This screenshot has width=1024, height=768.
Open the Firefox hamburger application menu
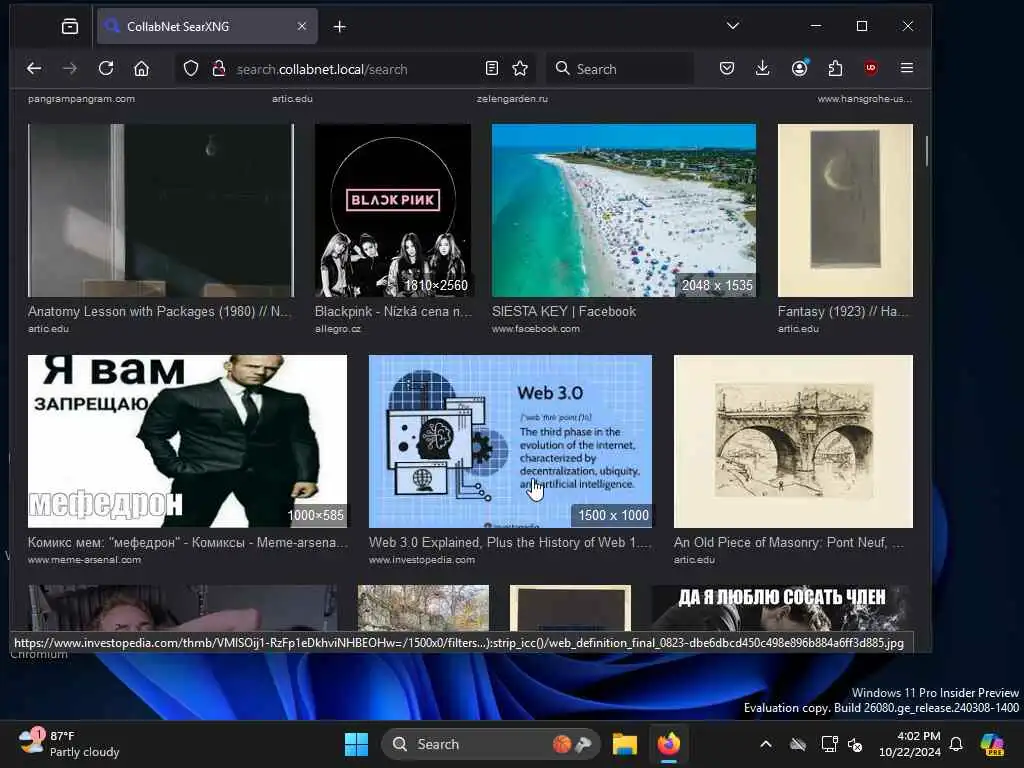click(x=906, y=69)
